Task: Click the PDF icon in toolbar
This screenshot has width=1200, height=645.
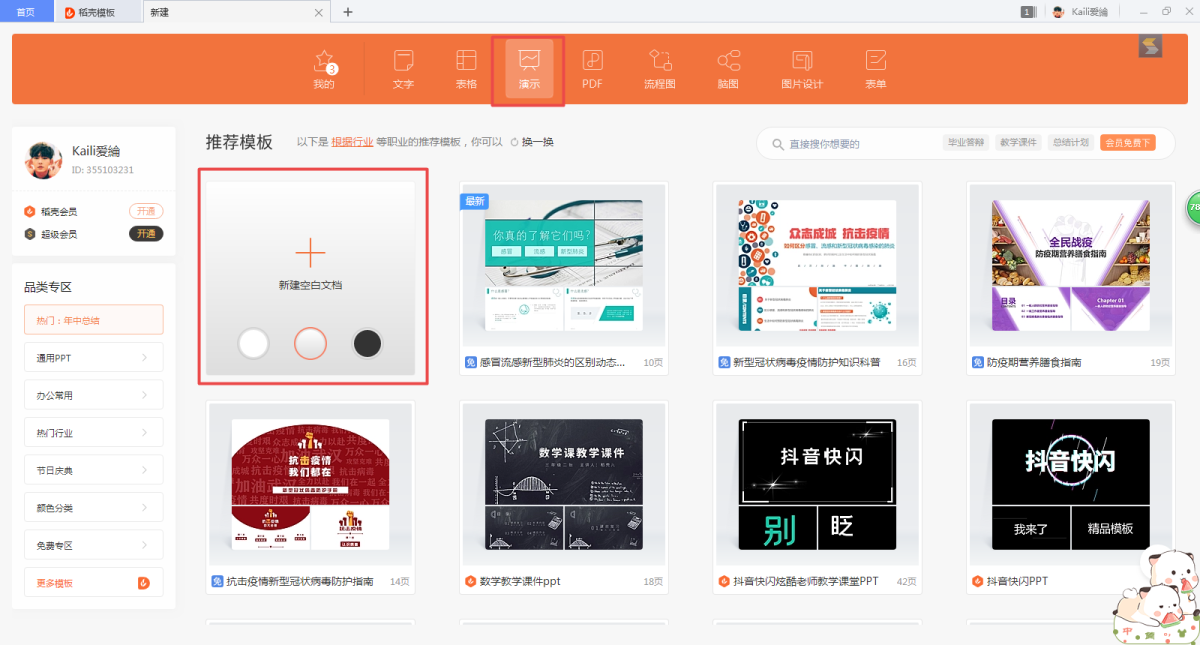Action: (592, 69)
